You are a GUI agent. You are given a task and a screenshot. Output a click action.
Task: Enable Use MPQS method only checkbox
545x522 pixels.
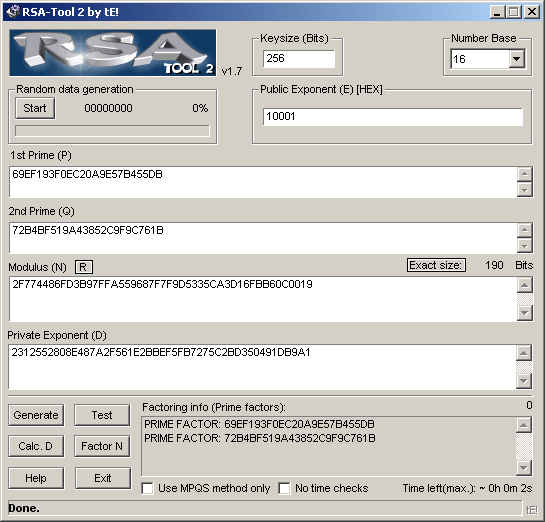147,488
